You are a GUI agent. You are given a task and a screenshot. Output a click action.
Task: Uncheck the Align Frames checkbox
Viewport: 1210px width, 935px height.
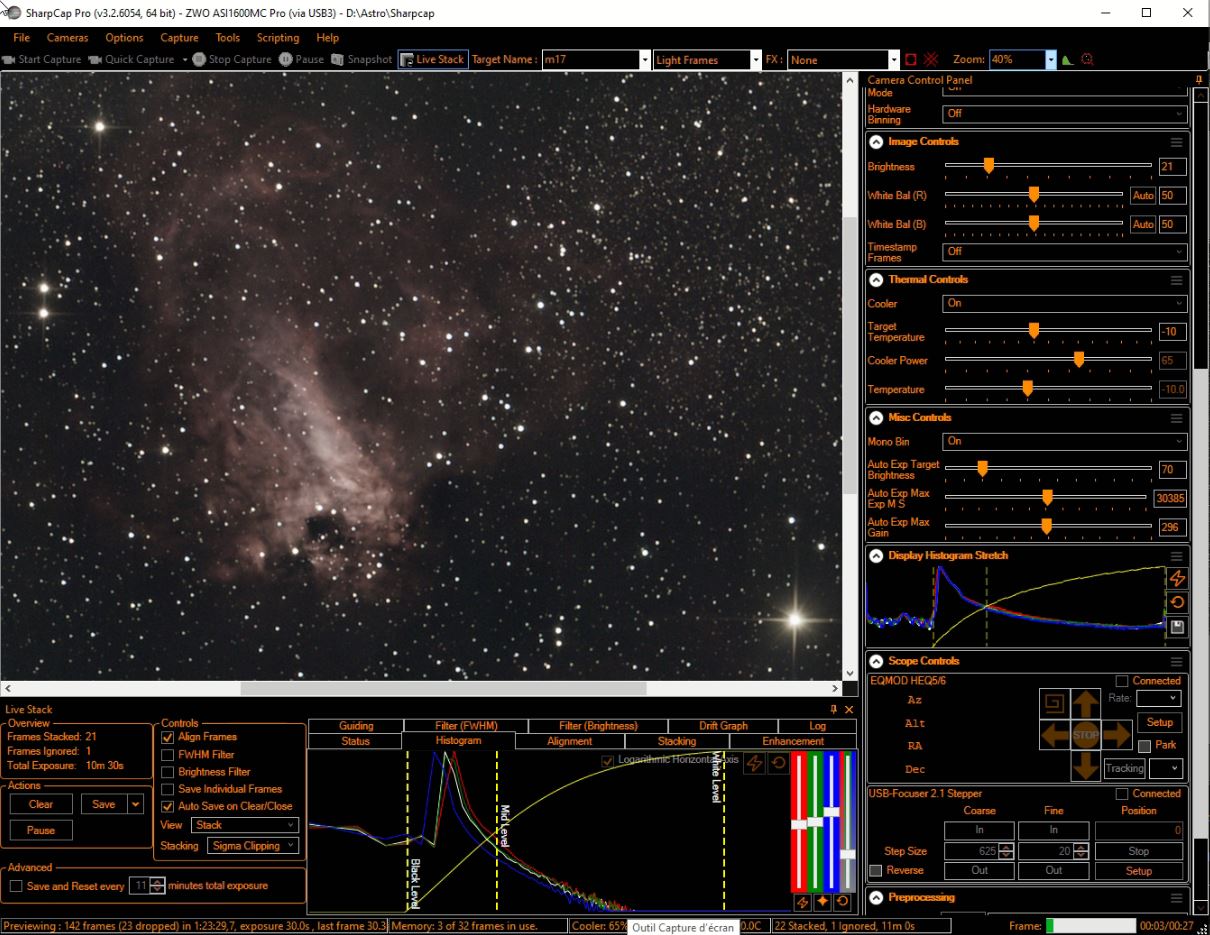[168, 737]
